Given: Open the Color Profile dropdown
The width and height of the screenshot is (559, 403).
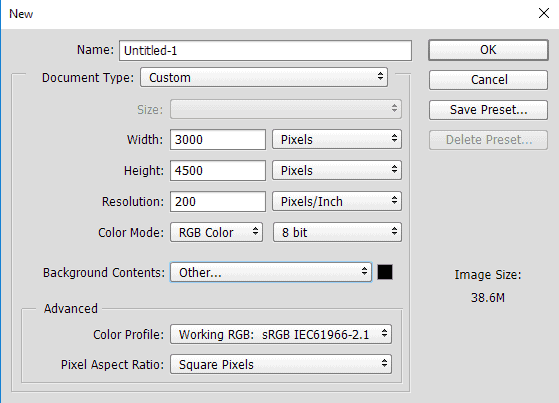Looking at the screenshot, I should (x=281, y=334).
